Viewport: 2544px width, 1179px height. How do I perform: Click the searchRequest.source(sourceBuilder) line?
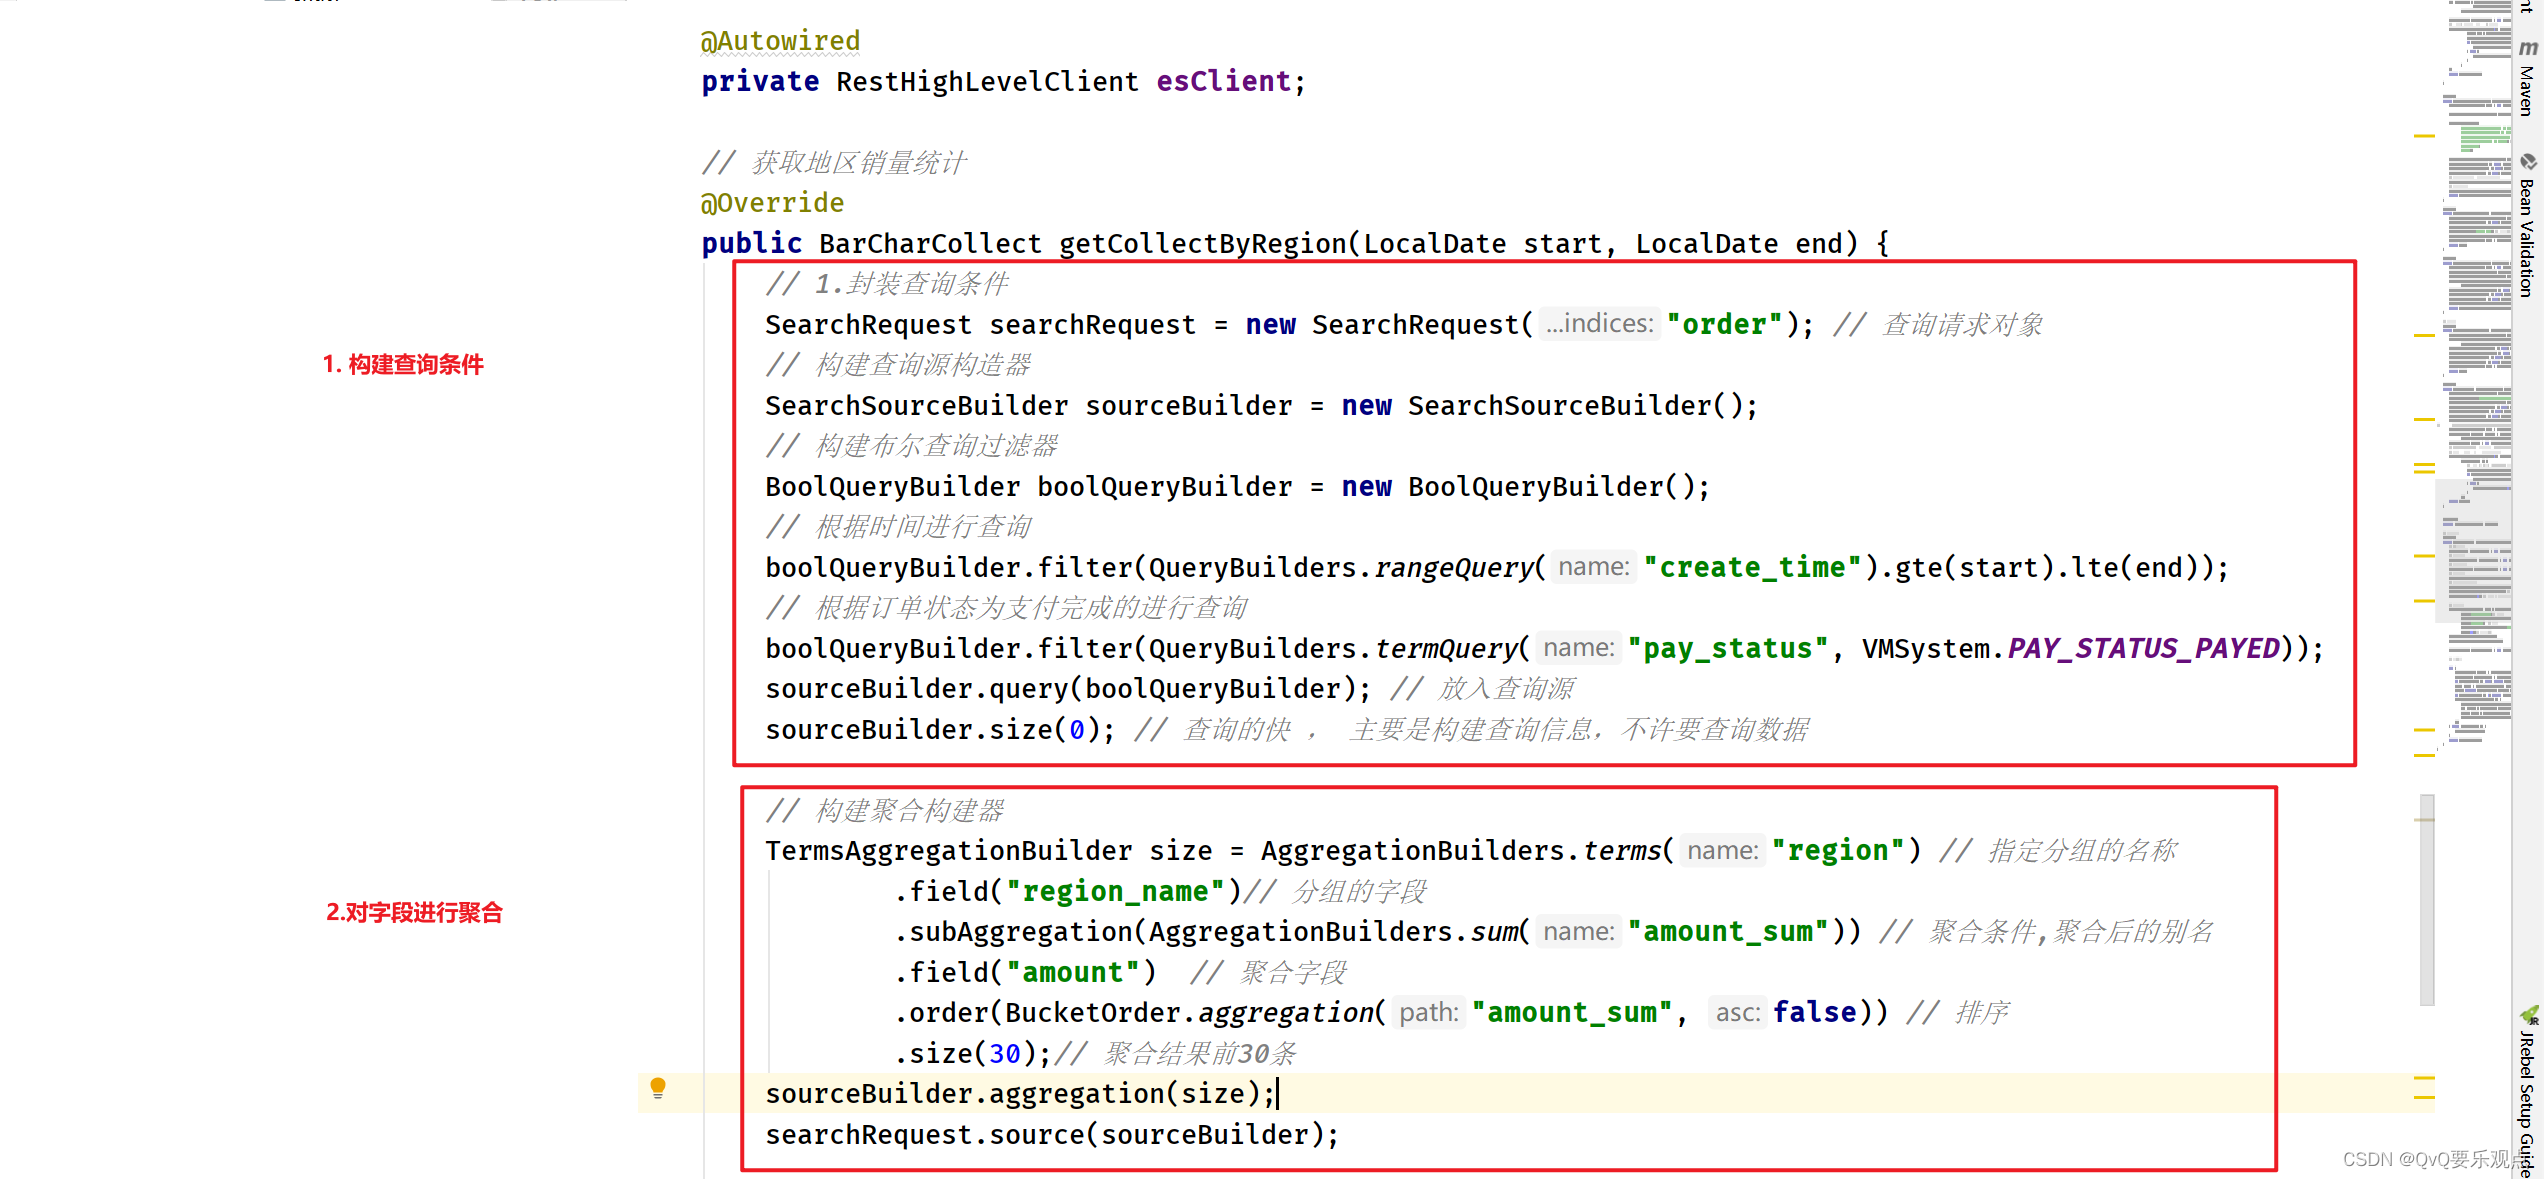(1052, 1134)
